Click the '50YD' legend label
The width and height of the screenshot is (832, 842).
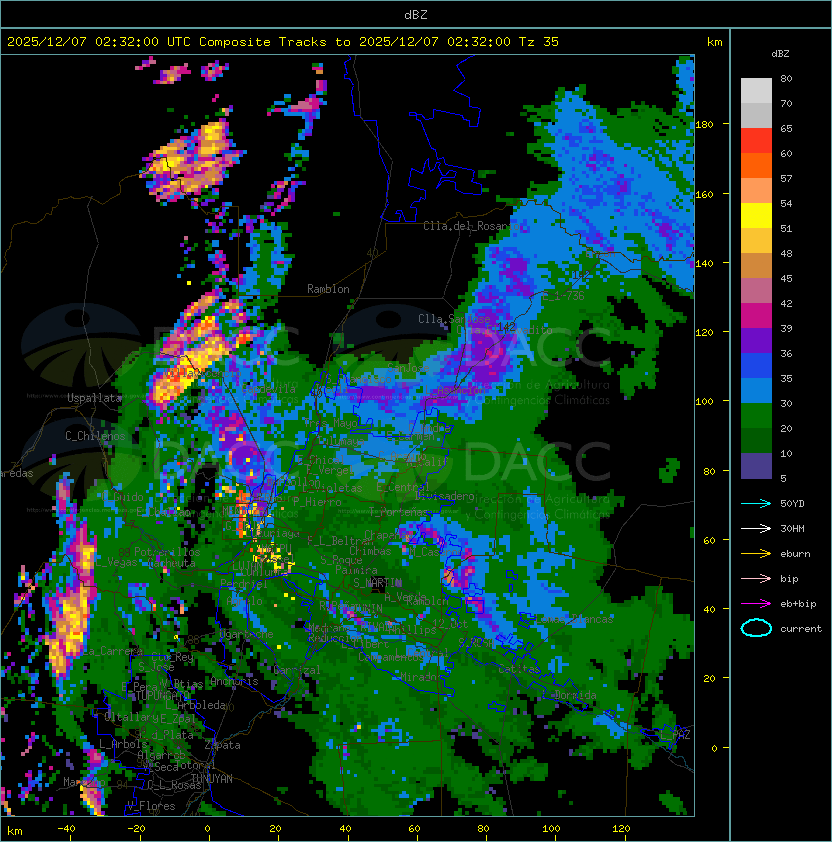(792, 503)
